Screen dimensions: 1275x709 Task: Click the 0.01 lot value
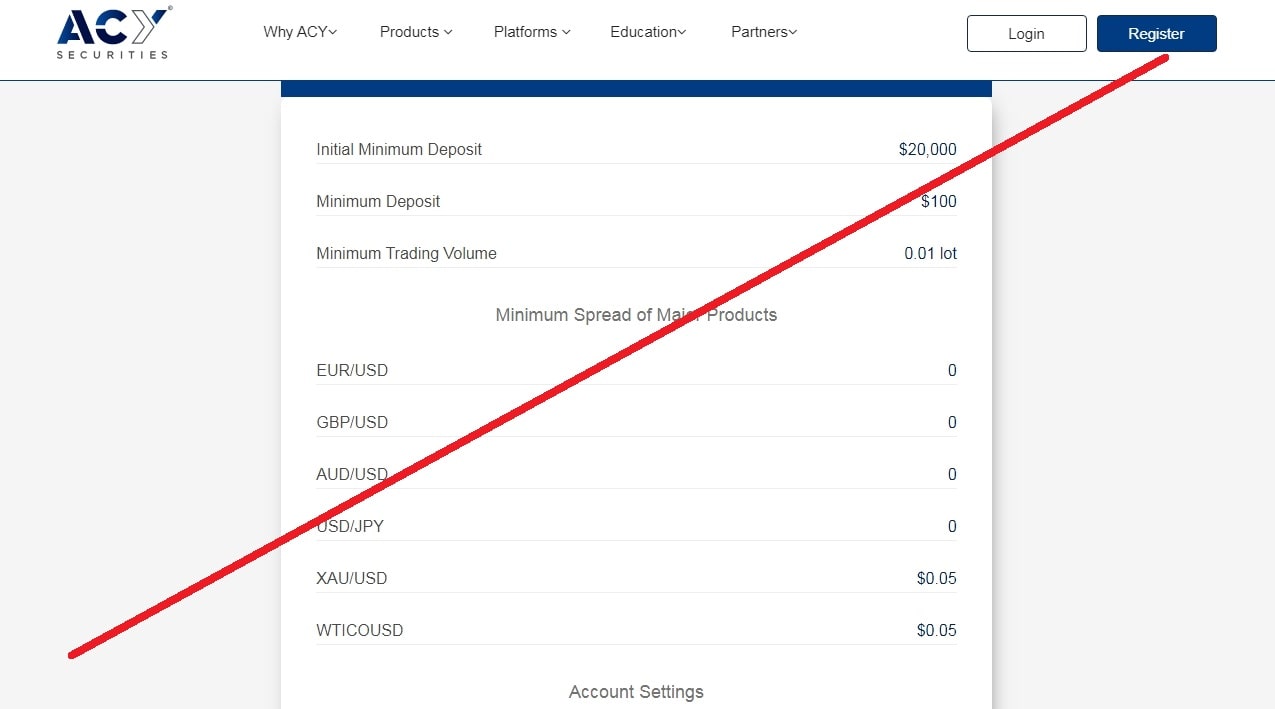pos(930,254)
